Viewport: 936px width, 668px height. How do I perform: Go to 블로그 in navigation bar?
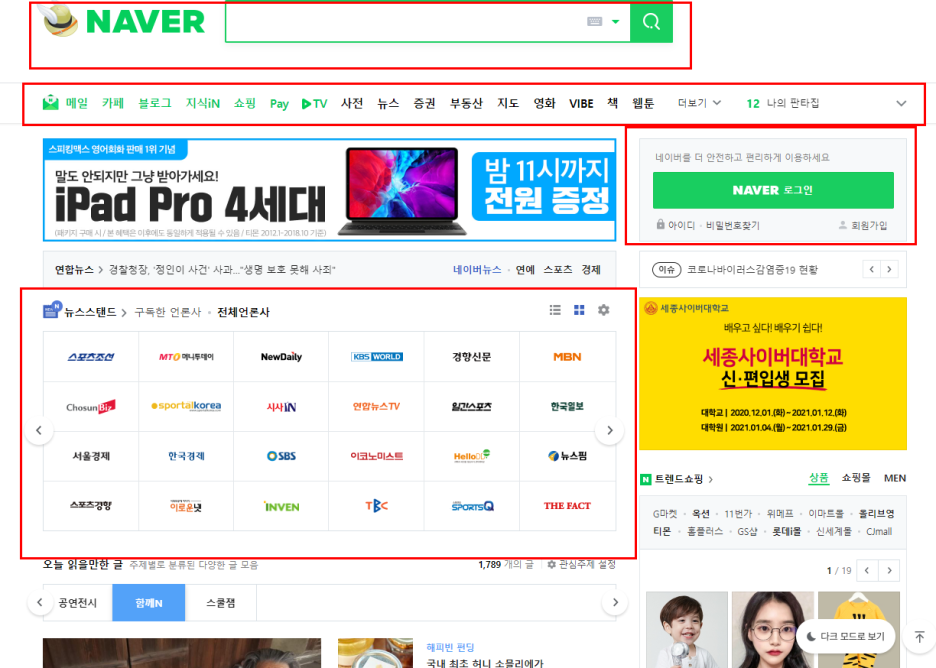coord(155,103)
